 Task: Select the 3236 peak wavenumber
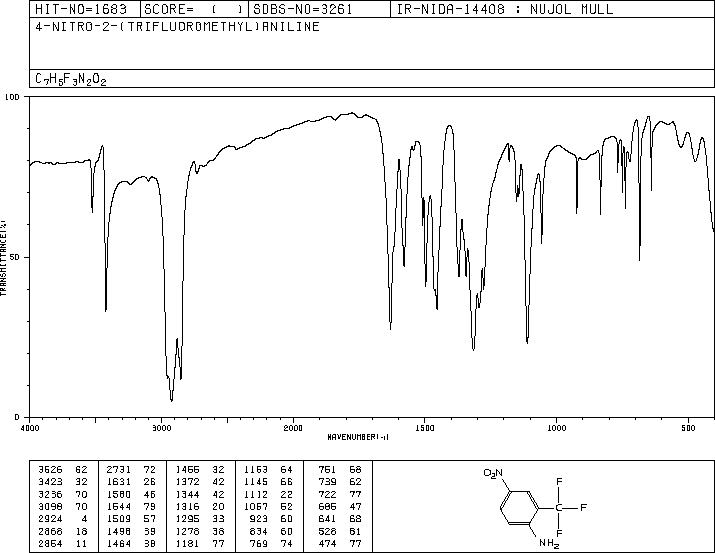pos(50,494)
